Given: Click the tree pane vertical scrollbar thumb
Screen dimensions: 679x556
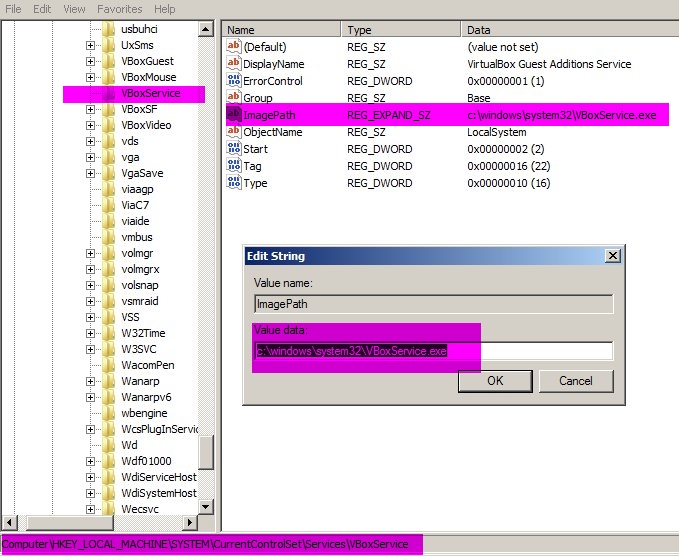Looking at the screenshot, I should click(x=206, y=453).
